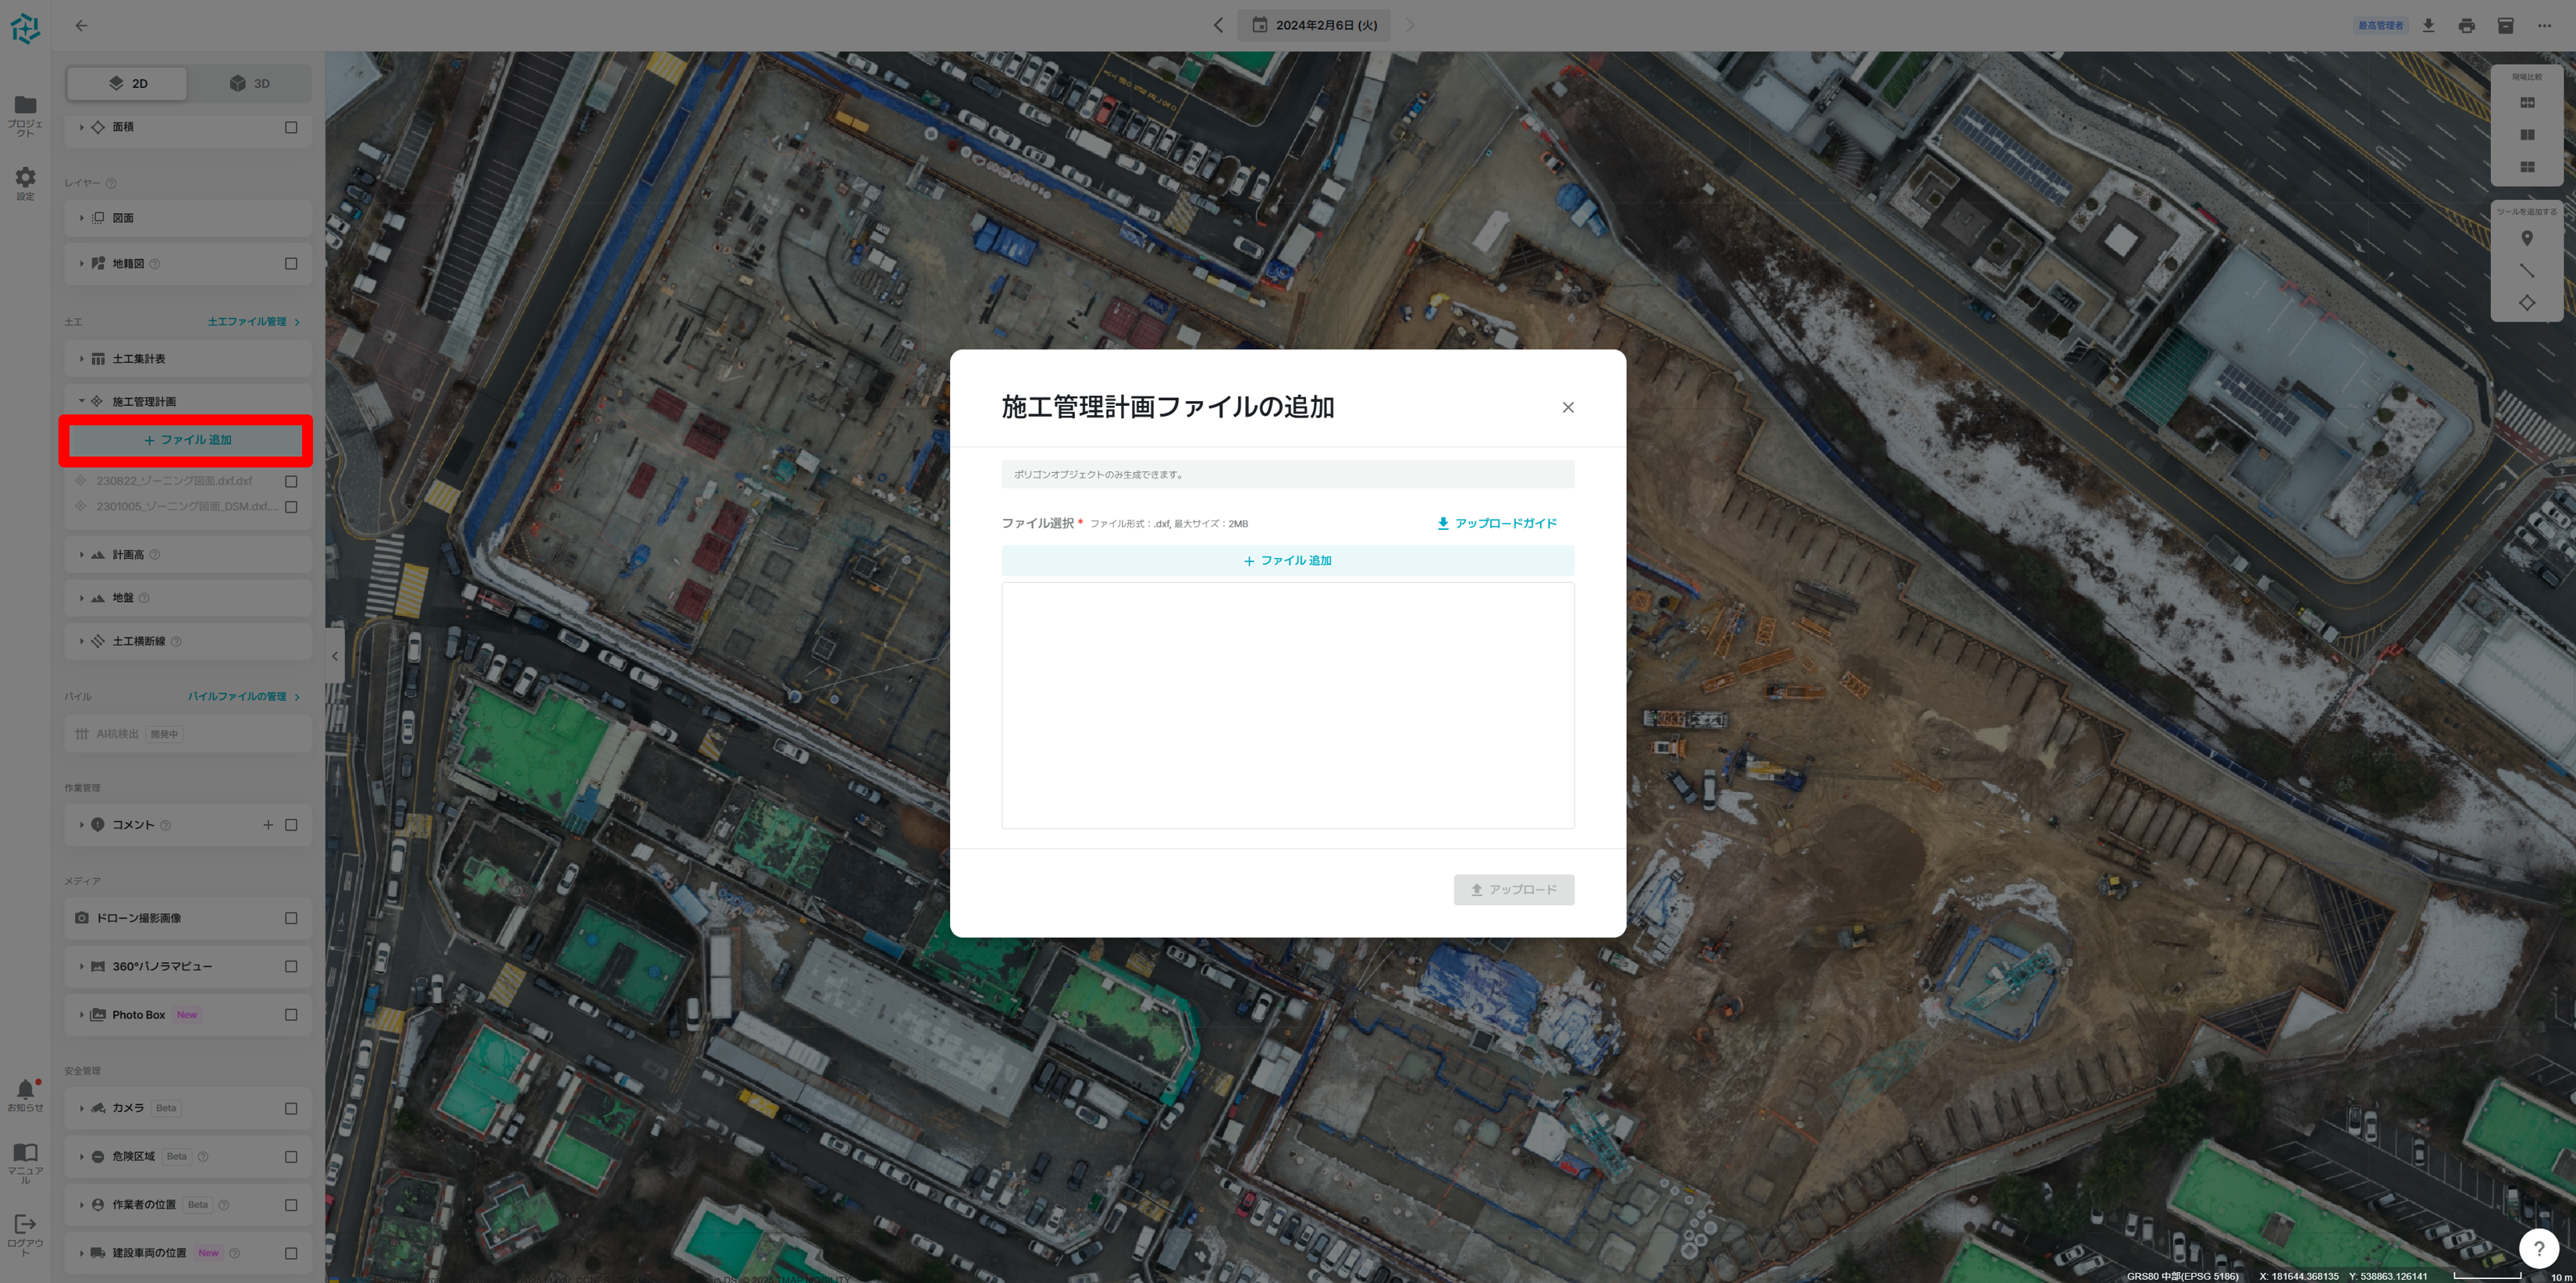
Task: Open the アップロードガイド link
Action: pos(1496,523)
